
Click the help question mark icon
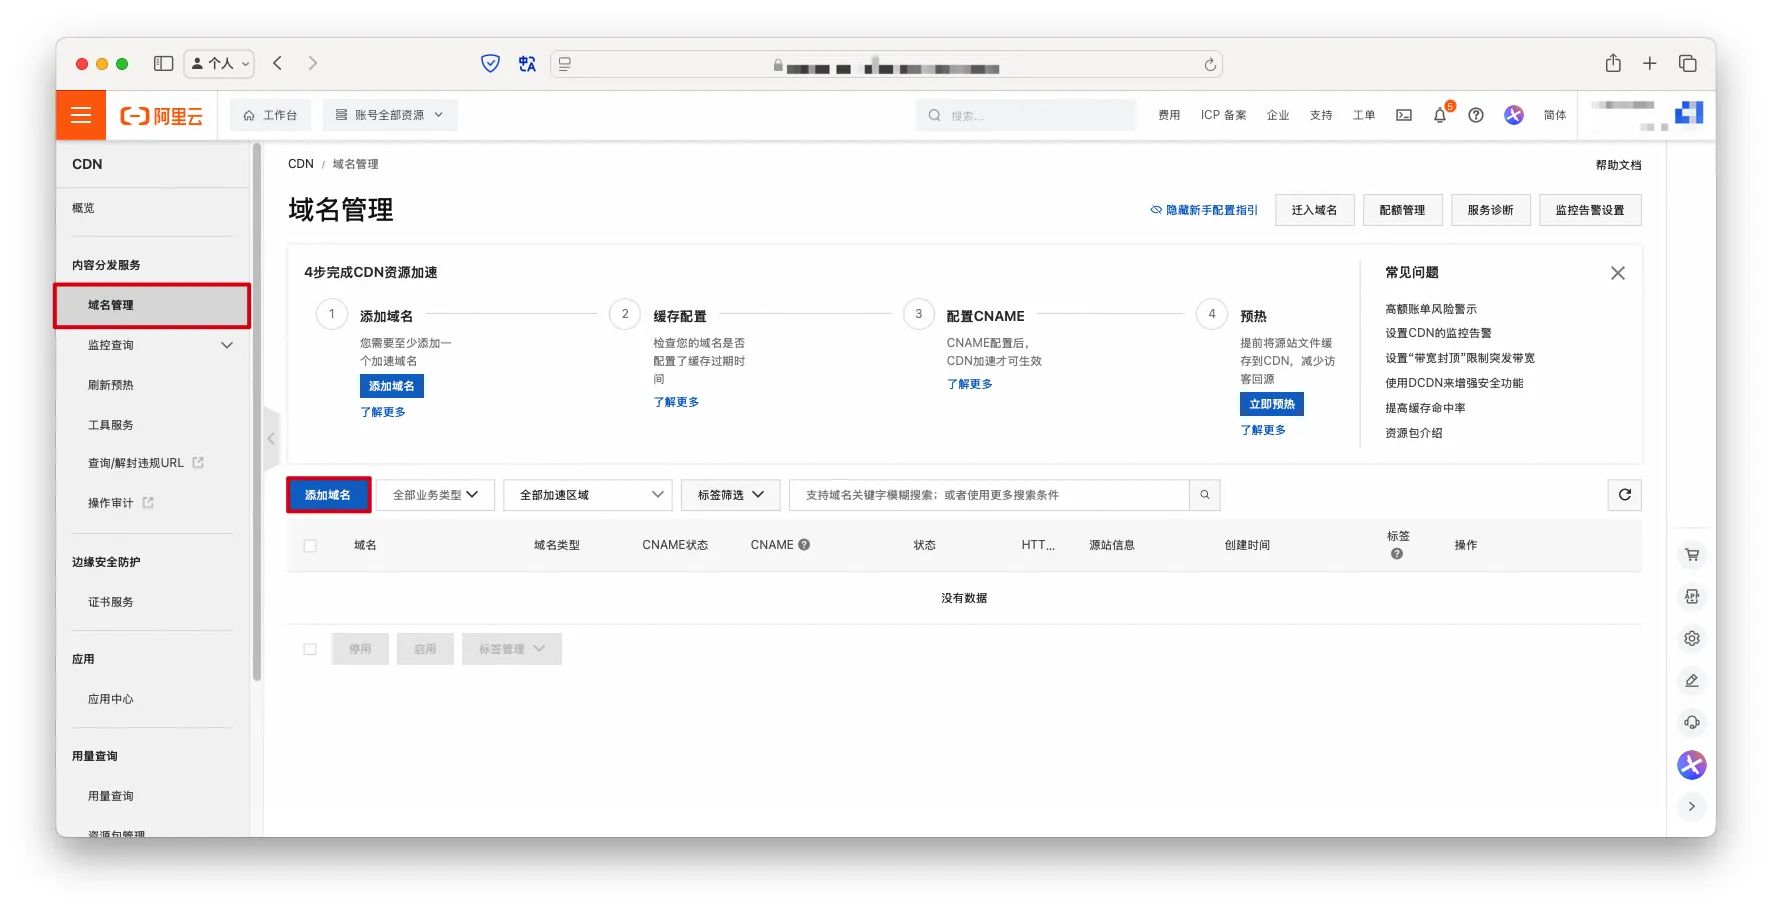coord(1475,115)
